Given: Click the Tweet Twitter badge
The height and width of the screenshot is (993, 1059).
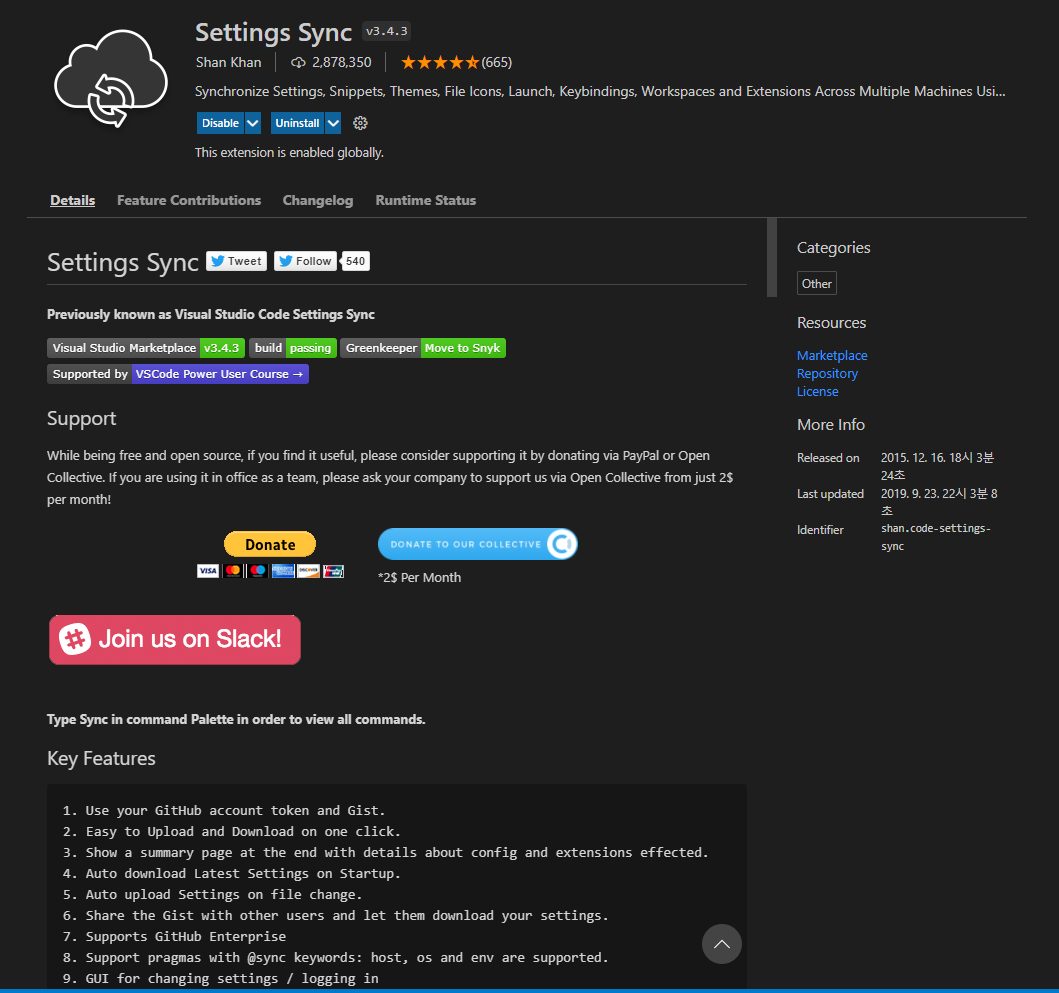Looking at the screenshot, I should (x=236, y=261).
